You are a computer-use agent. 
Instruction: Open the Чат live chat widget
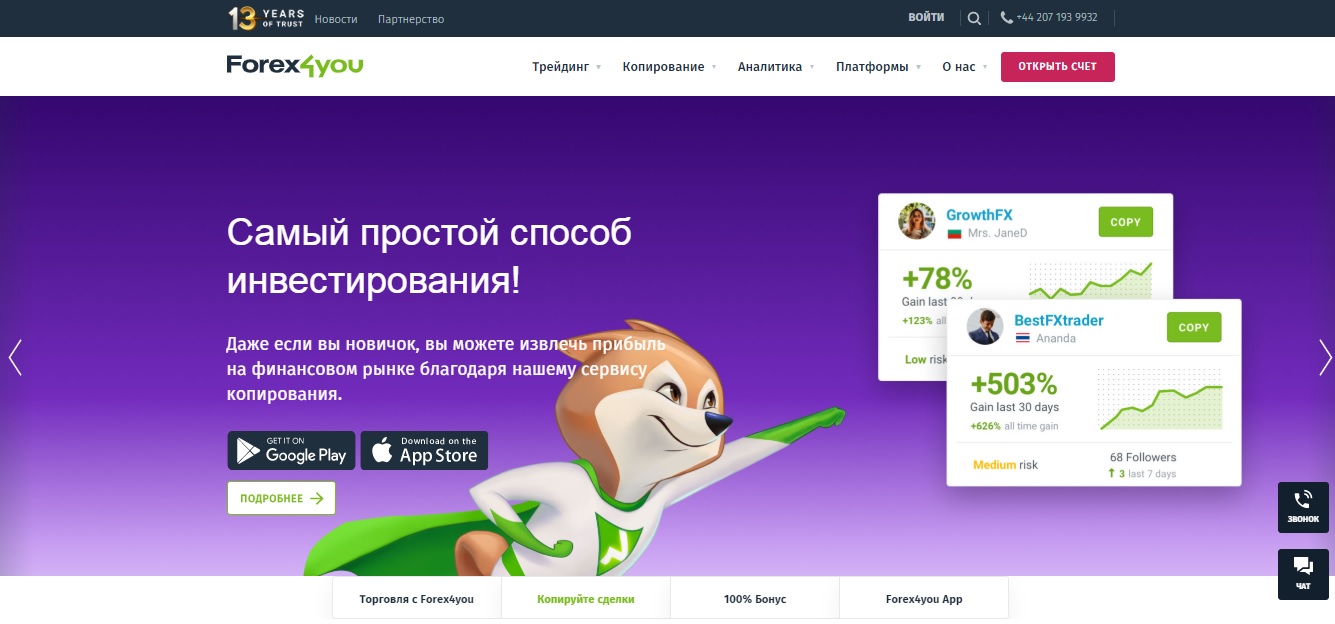pos(1303,574)
